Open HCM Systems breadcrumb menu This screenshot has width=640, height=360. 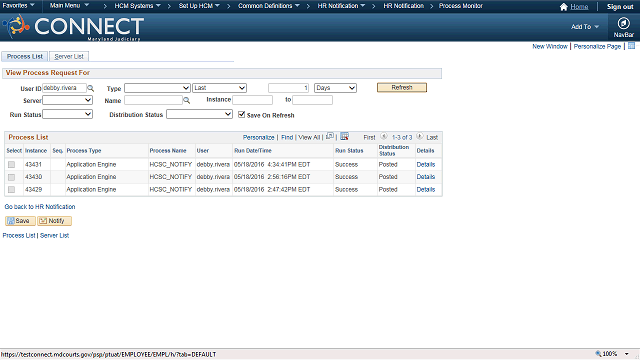tap(138, 6)
